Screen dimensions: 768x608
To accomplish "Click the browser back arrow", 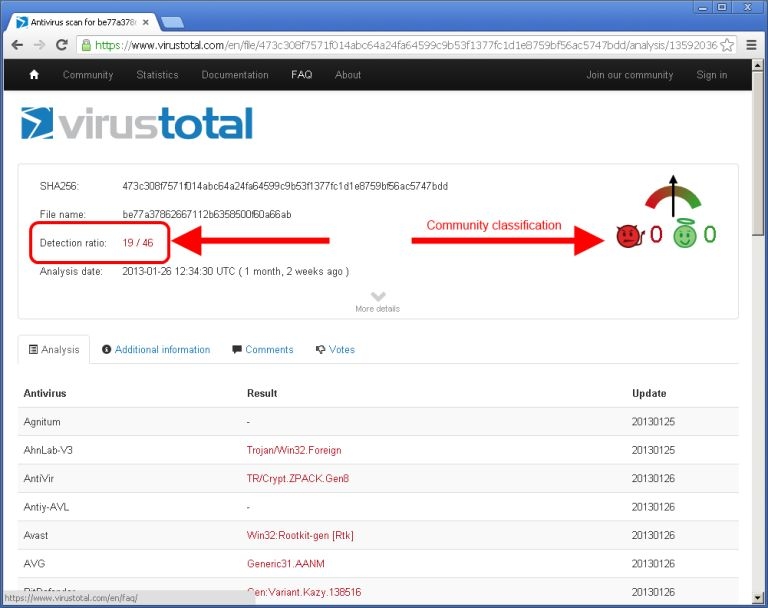I will pos(17,45).
